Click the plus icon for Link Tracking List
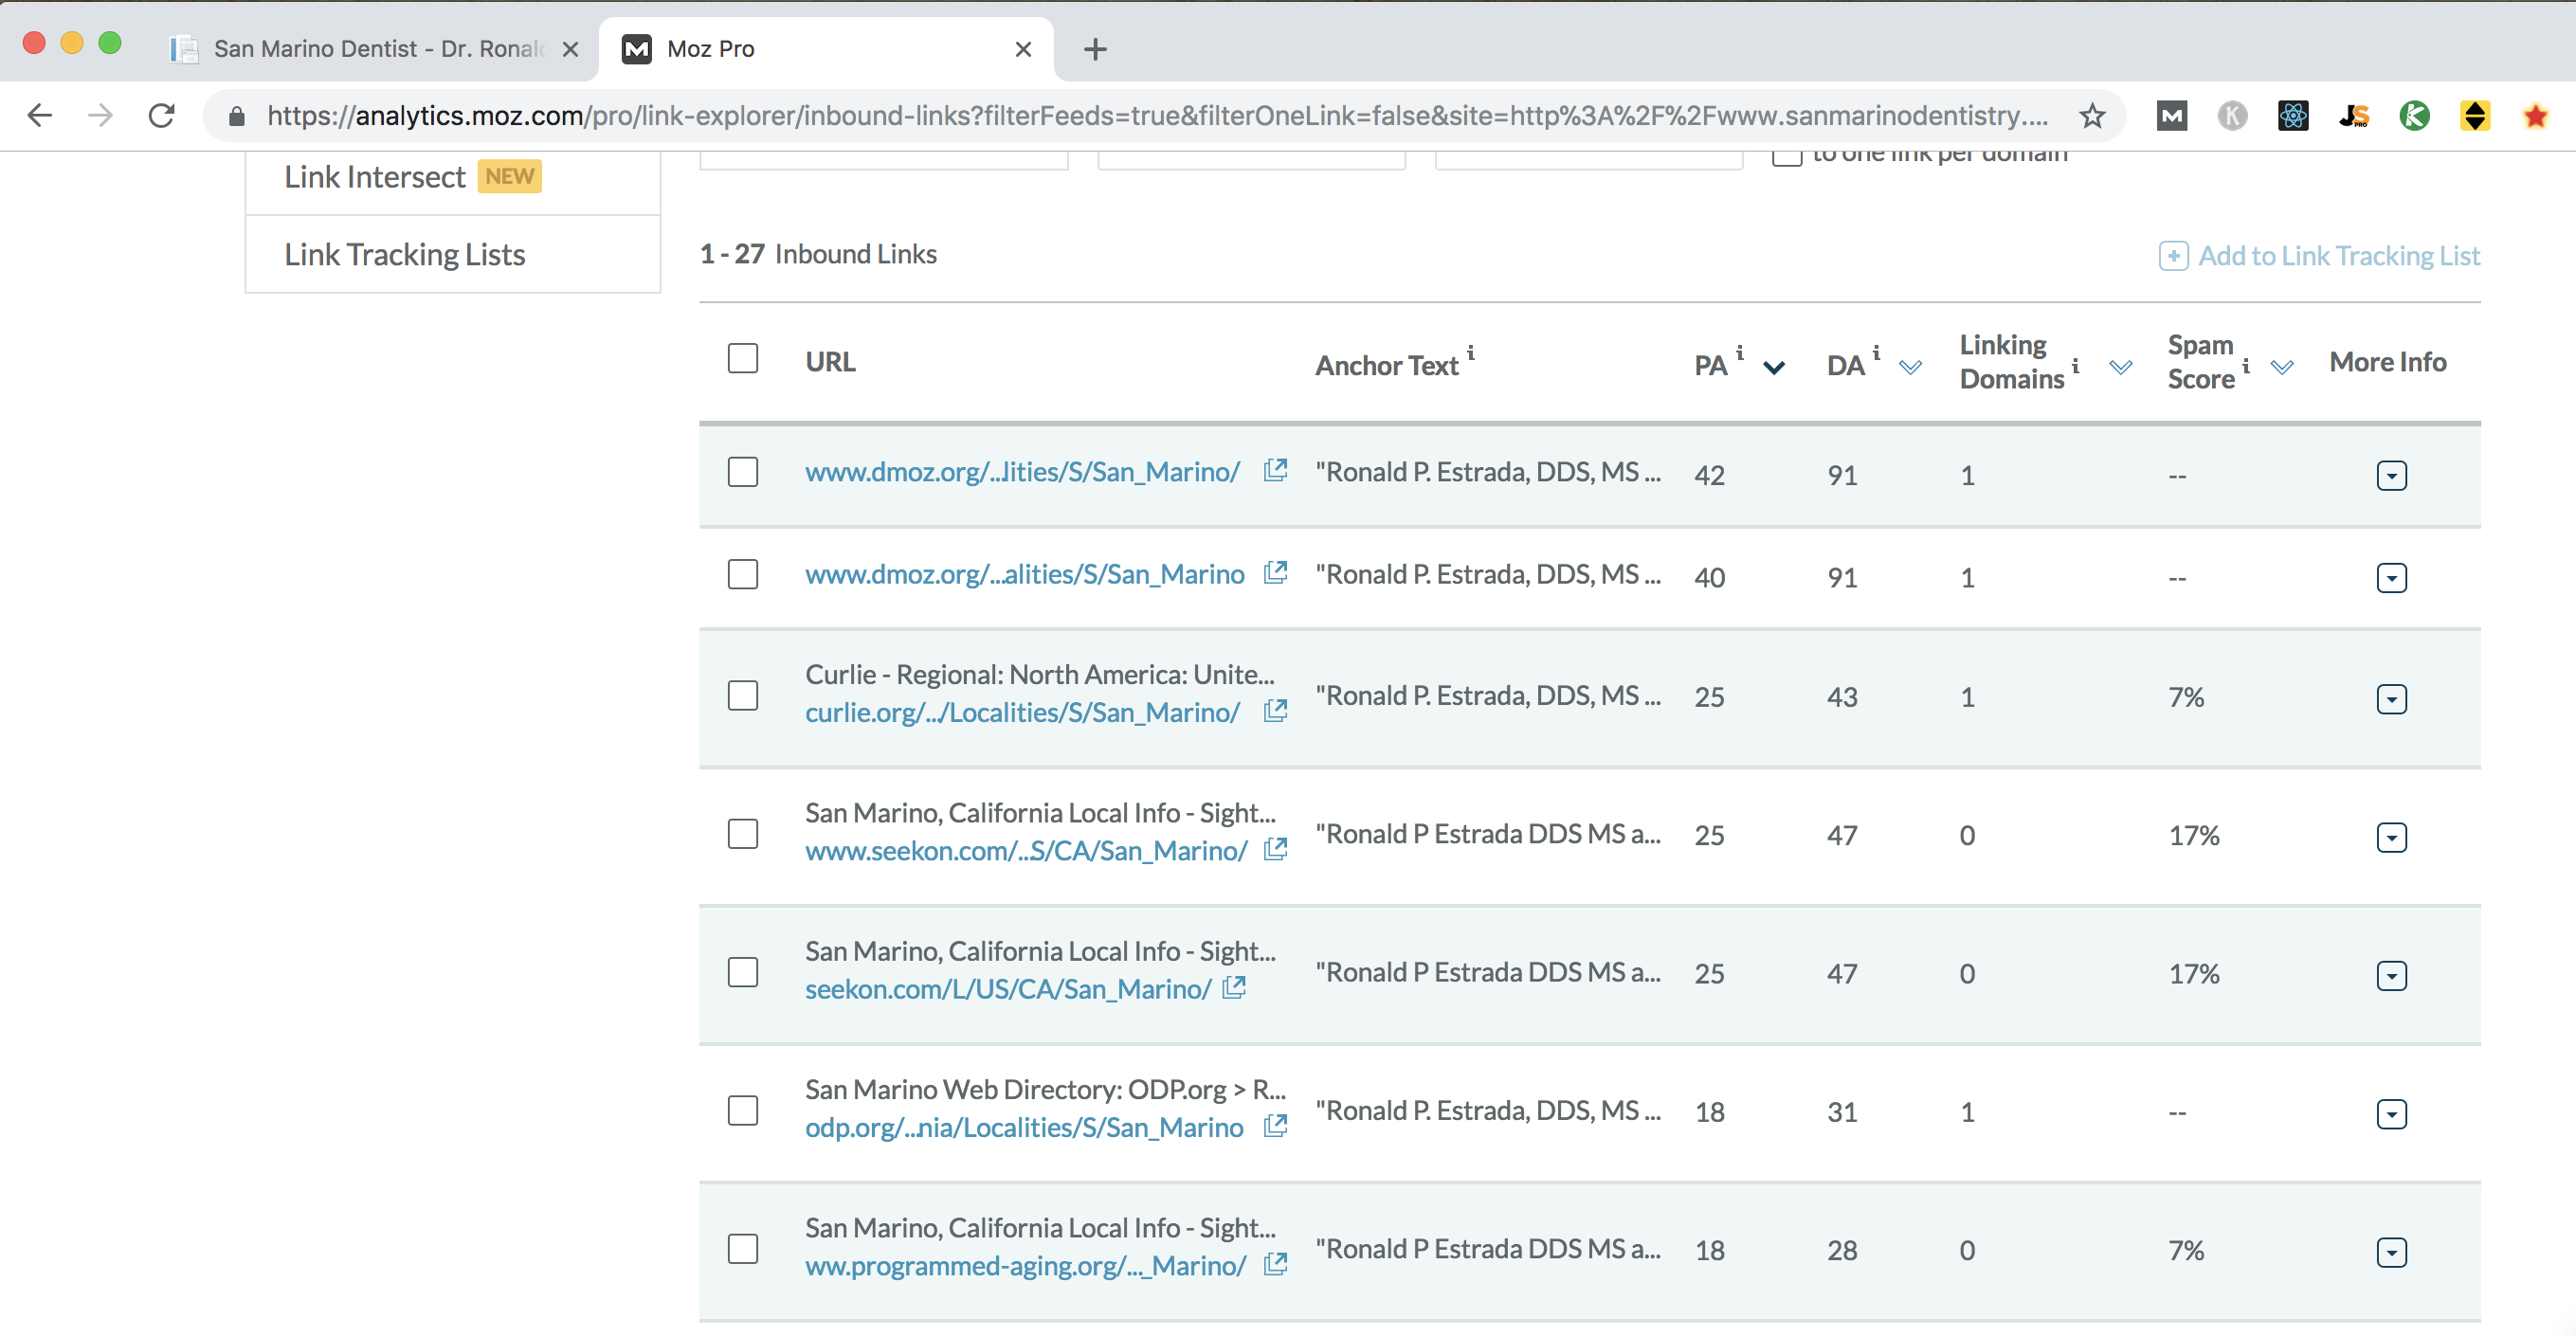Image resolution: width=2576 pixels, height=1336 pixels. 2173,256
